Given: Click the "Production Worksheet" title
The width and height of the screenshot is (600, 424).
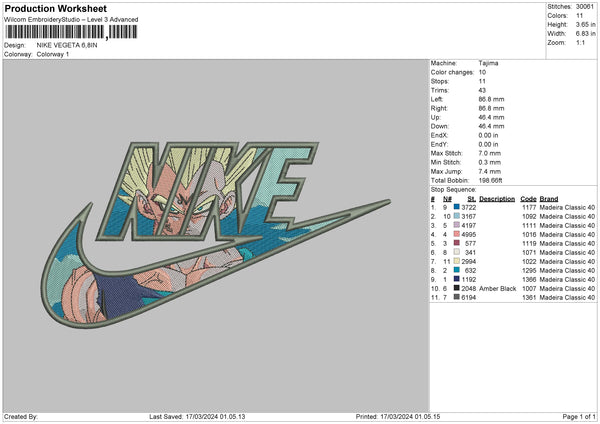Looking at the screenshot, I should [55, 8].
